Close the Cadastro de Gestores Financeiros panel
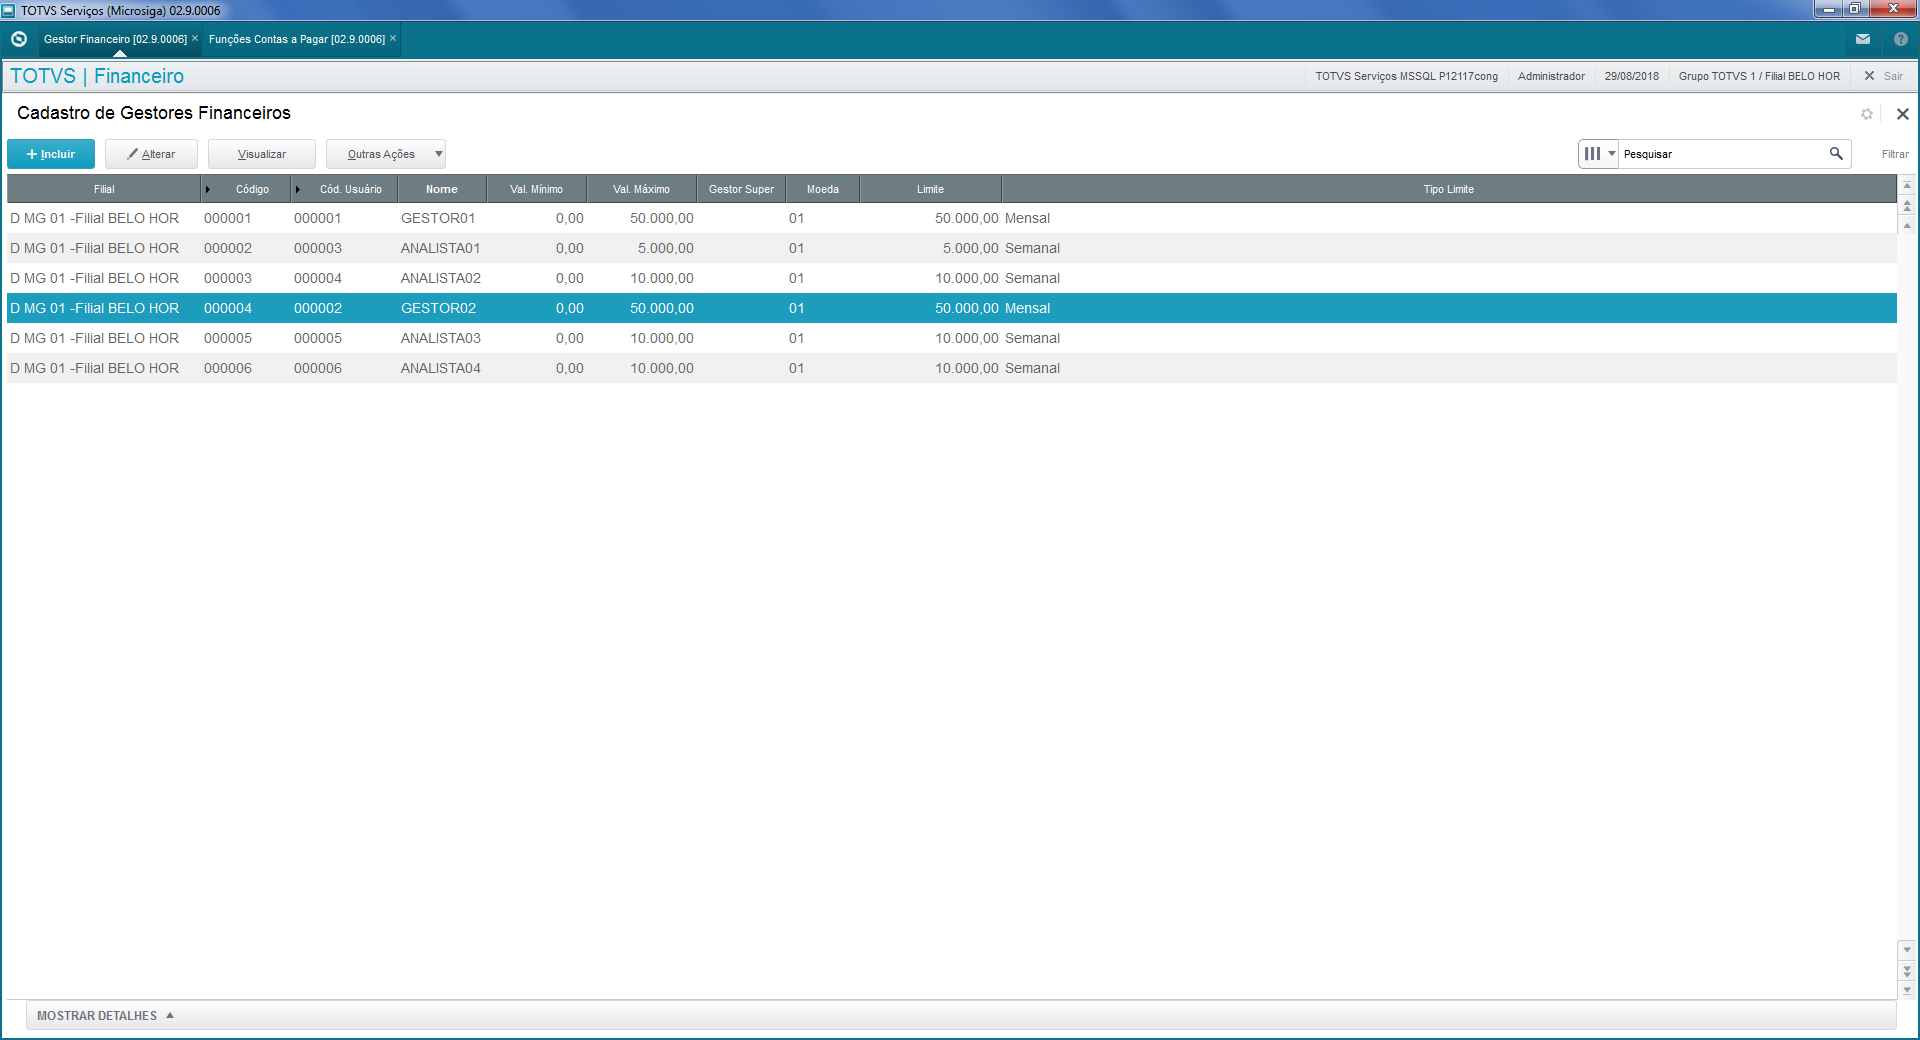 tap(1903, 114)
